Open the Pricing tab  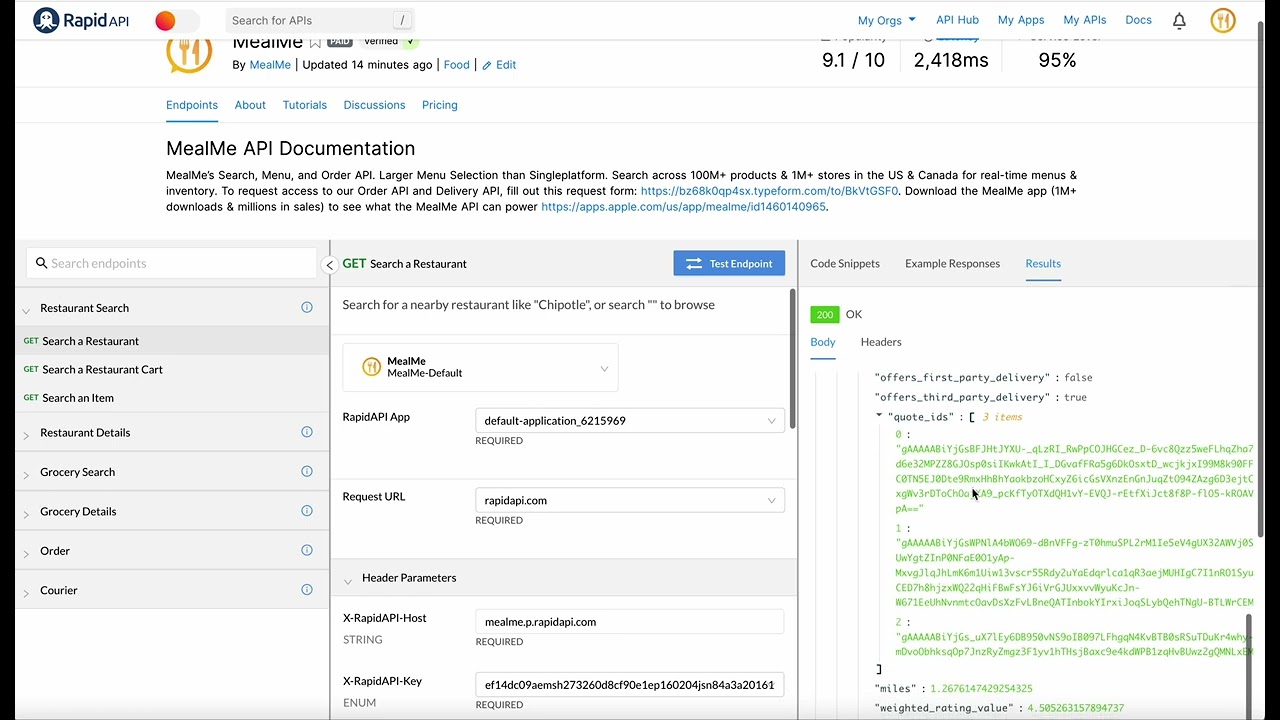point(440,105)
